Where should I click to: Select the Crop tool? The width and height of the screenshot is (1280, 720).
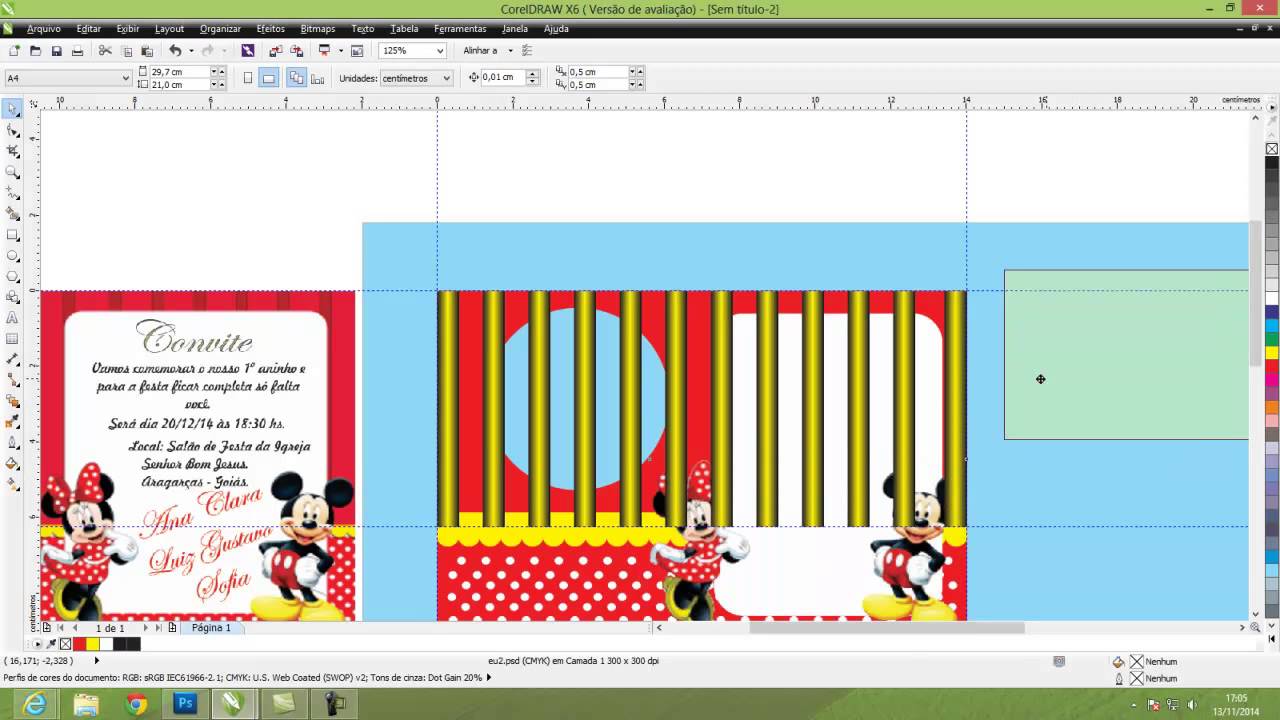coord(13,151)
